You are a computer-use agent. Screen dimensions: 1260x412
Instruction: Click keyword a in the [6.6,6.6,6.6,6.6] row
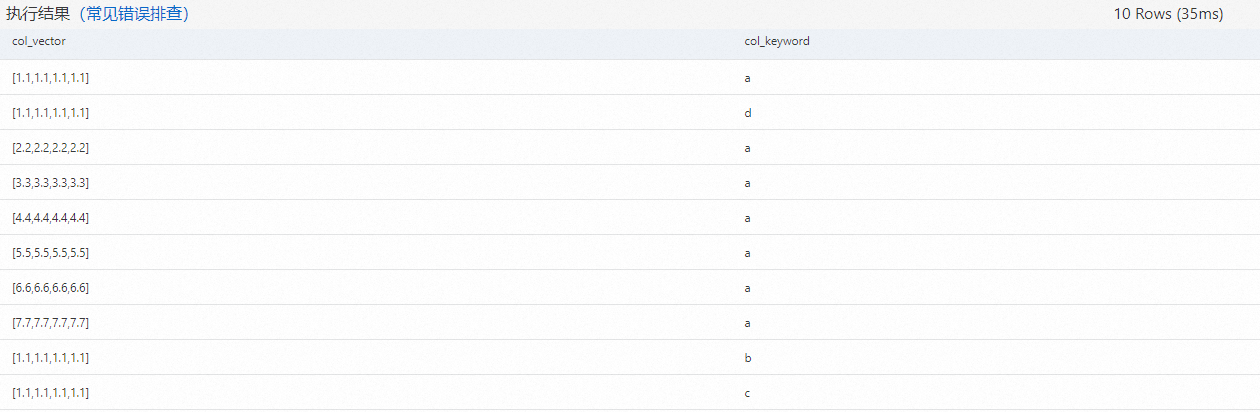[748, 288]
